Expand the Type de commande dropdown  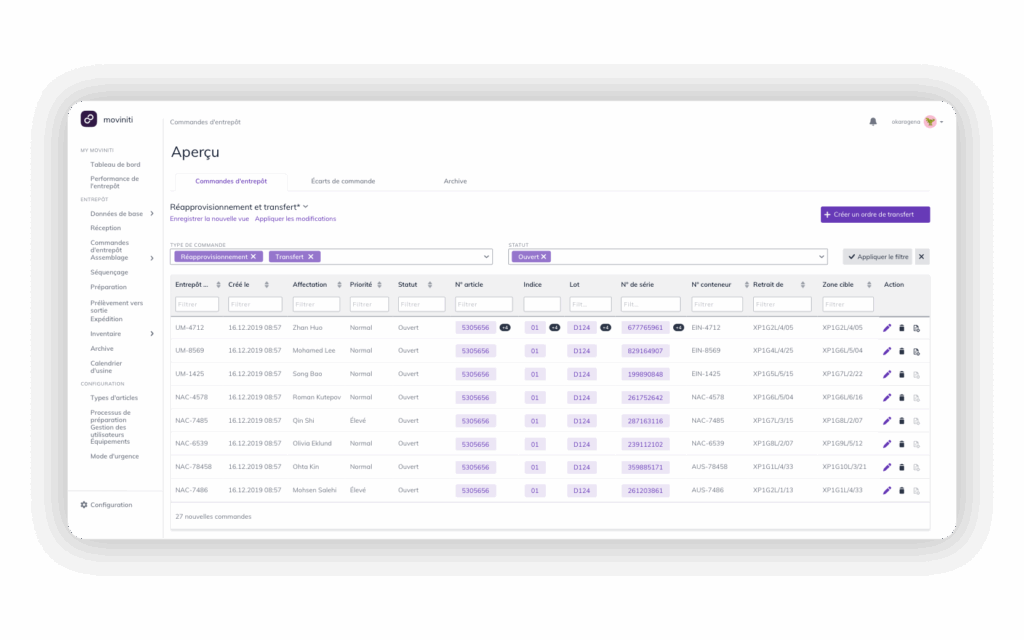[x=486, y=257]
